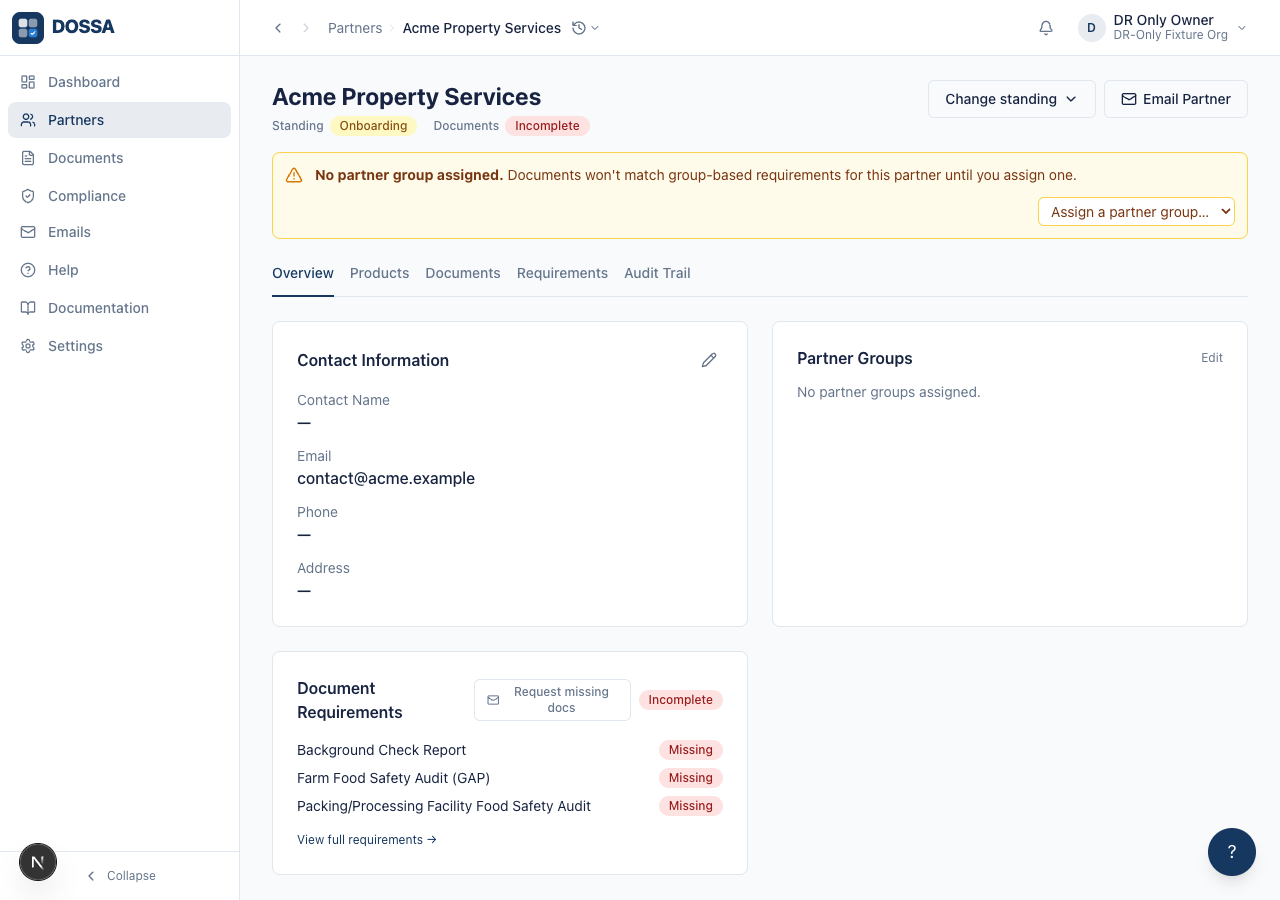Viewport: 1280px width, 900px height.
Task: Go forward with the right chevron
Action: [x=306, y=28]
